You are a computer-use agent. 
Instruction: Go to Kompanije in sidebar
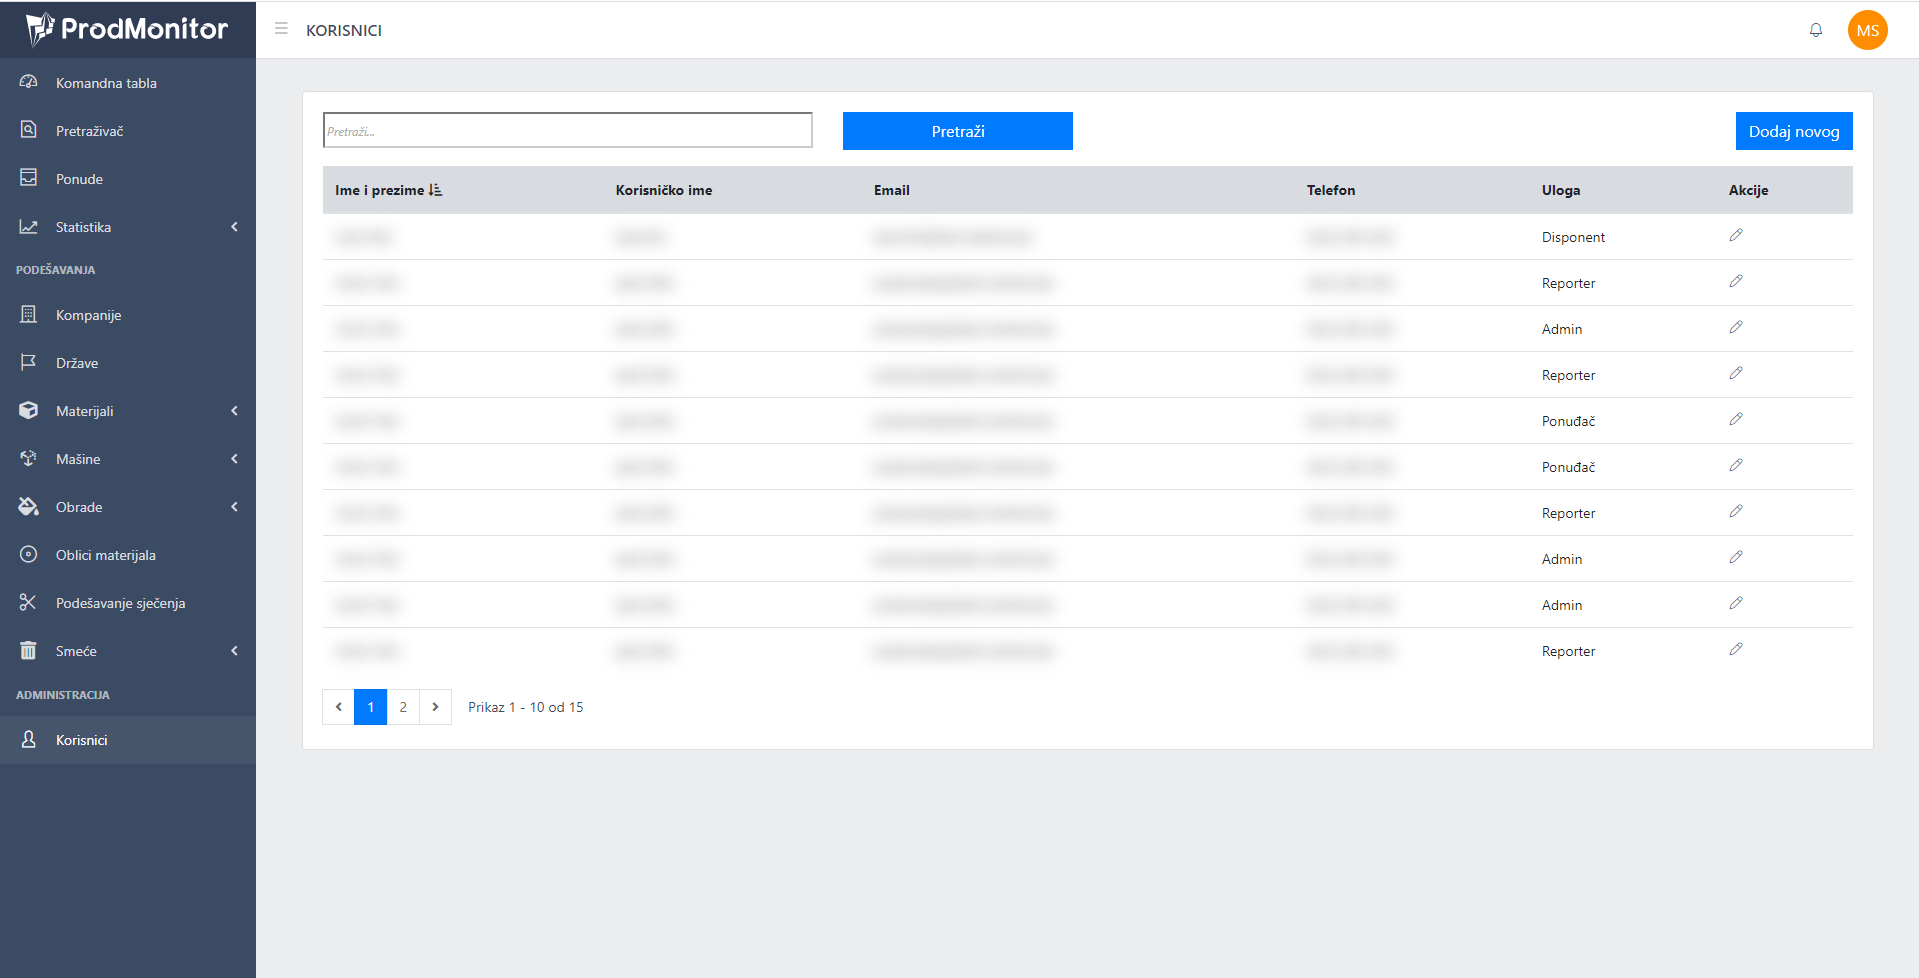click(x=88, y=315)
